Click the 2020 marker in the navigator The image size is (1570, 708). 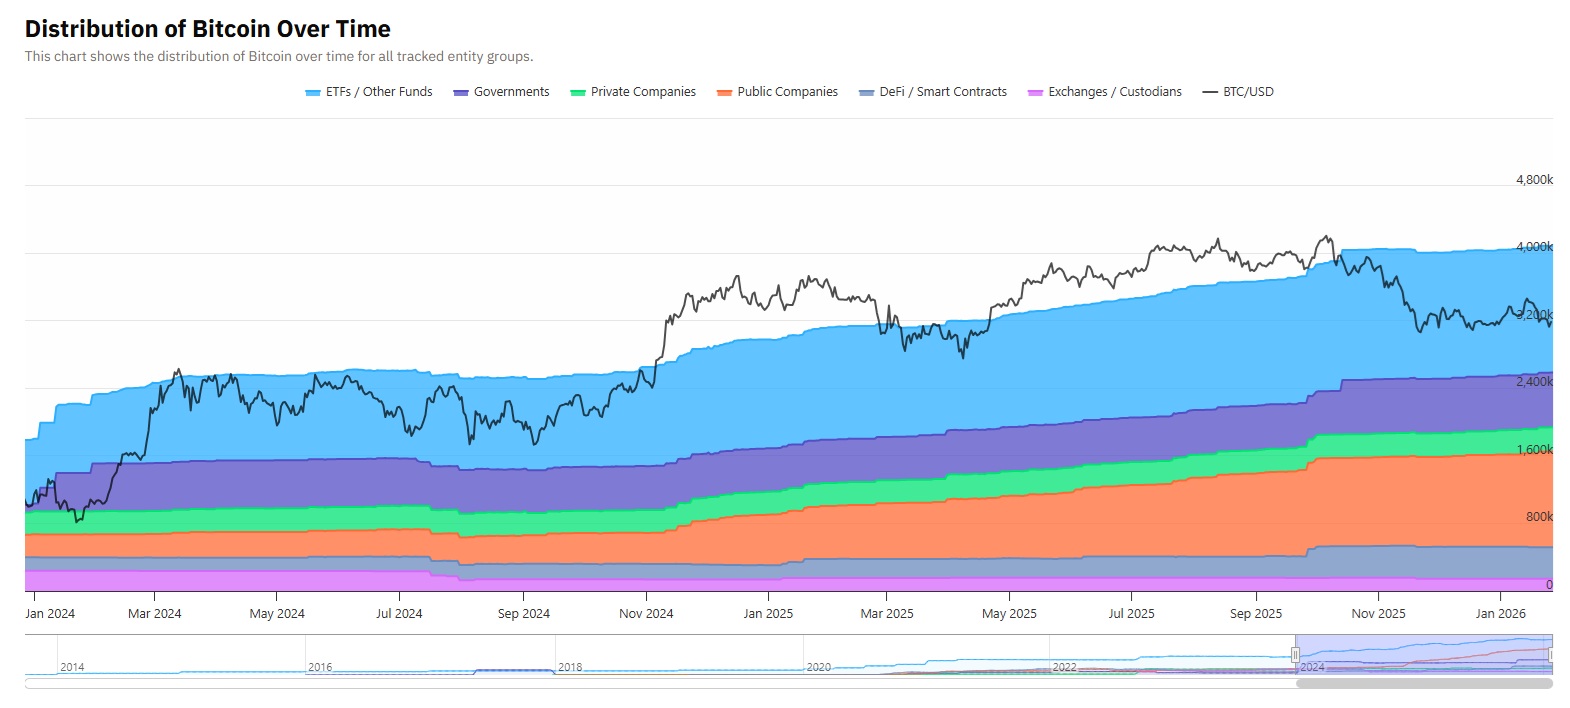tap(818, 667)
